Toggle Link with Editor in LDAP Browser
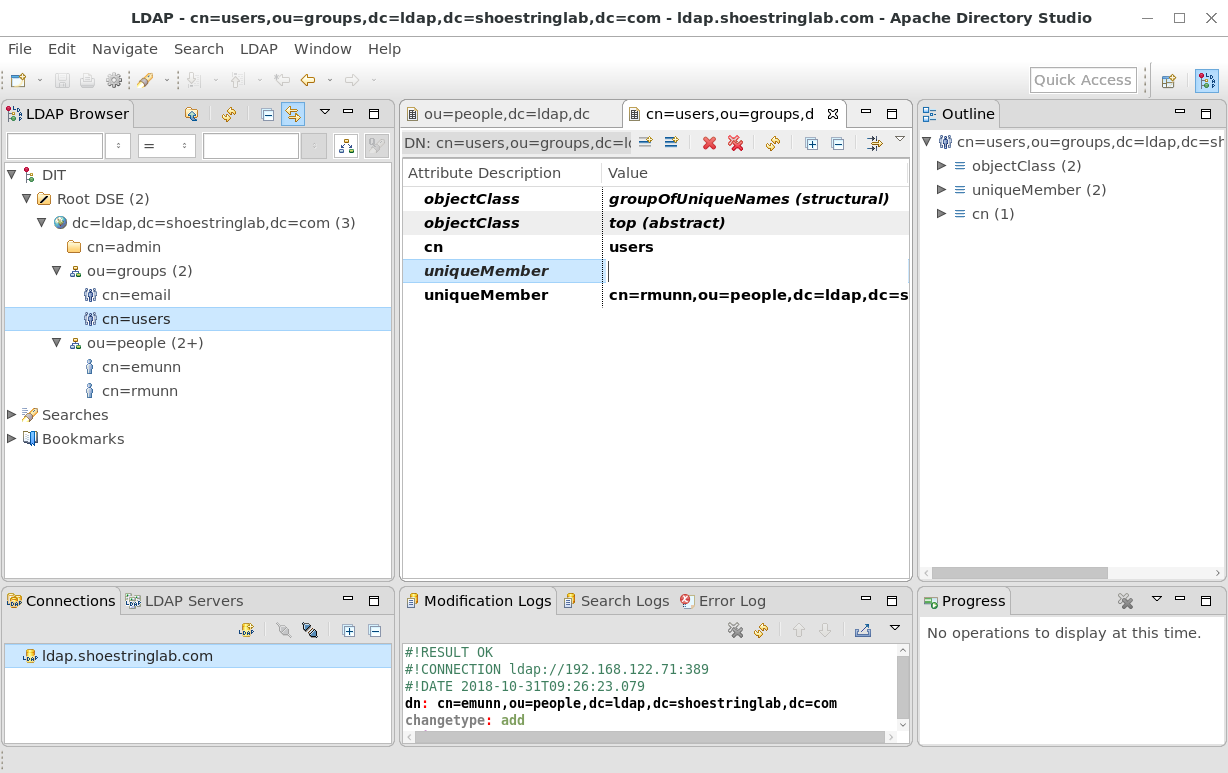Image resolution: width=1228 pixels, height=773 pixels. click(292, 114)
